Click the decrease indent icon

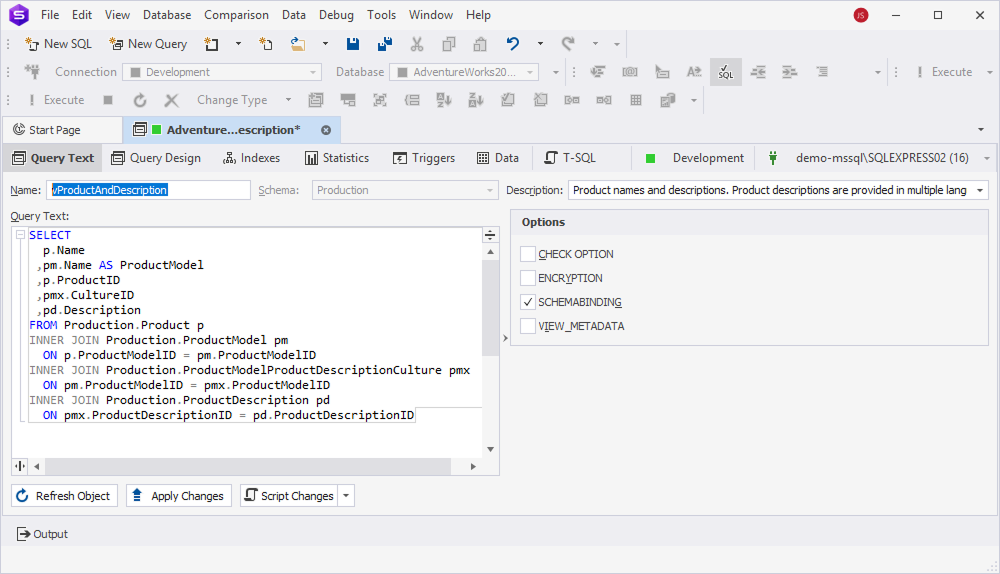[758, 72]
